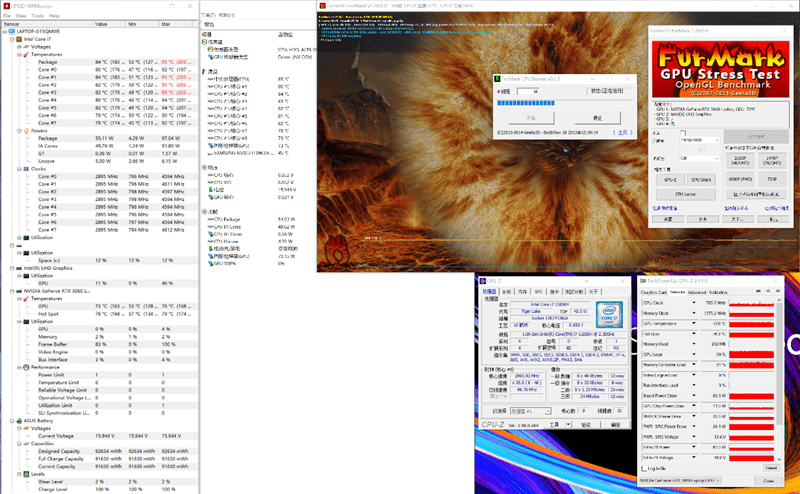Click the thermometer icon beside CPU Temperatures

tap(26, 54)
